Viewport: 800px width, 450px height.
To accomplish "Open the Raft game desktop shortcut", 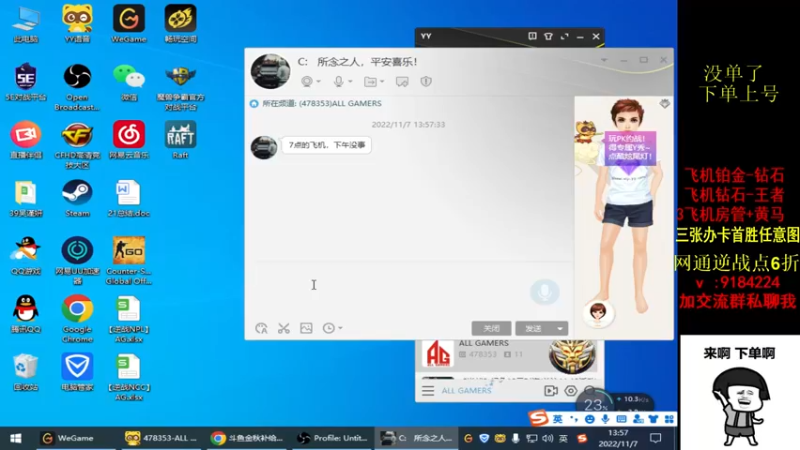I will 180,140.
